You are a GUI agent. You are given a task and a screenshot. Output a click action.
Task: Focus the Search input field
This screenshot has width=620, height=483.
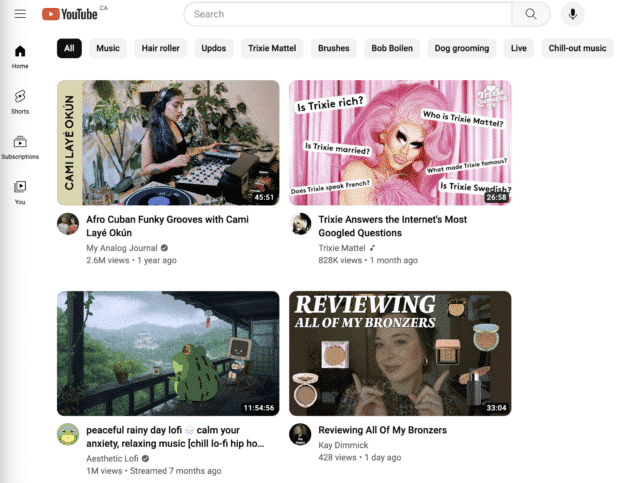pos(348,14)
